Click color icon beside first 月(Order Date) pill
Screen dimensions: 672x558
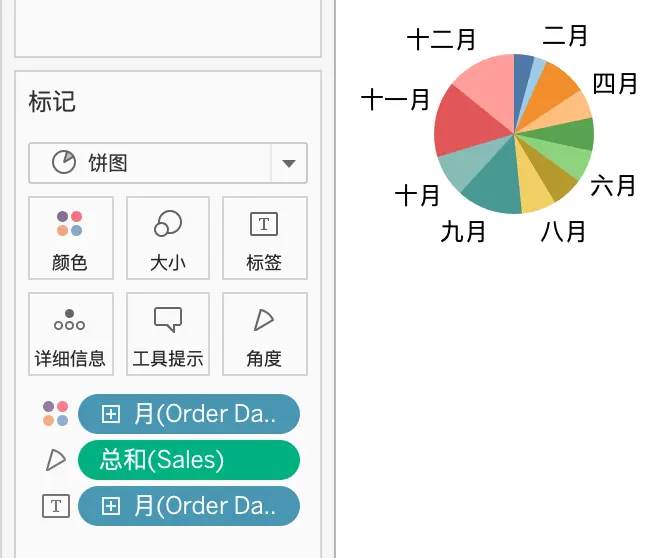coord(55,414)
